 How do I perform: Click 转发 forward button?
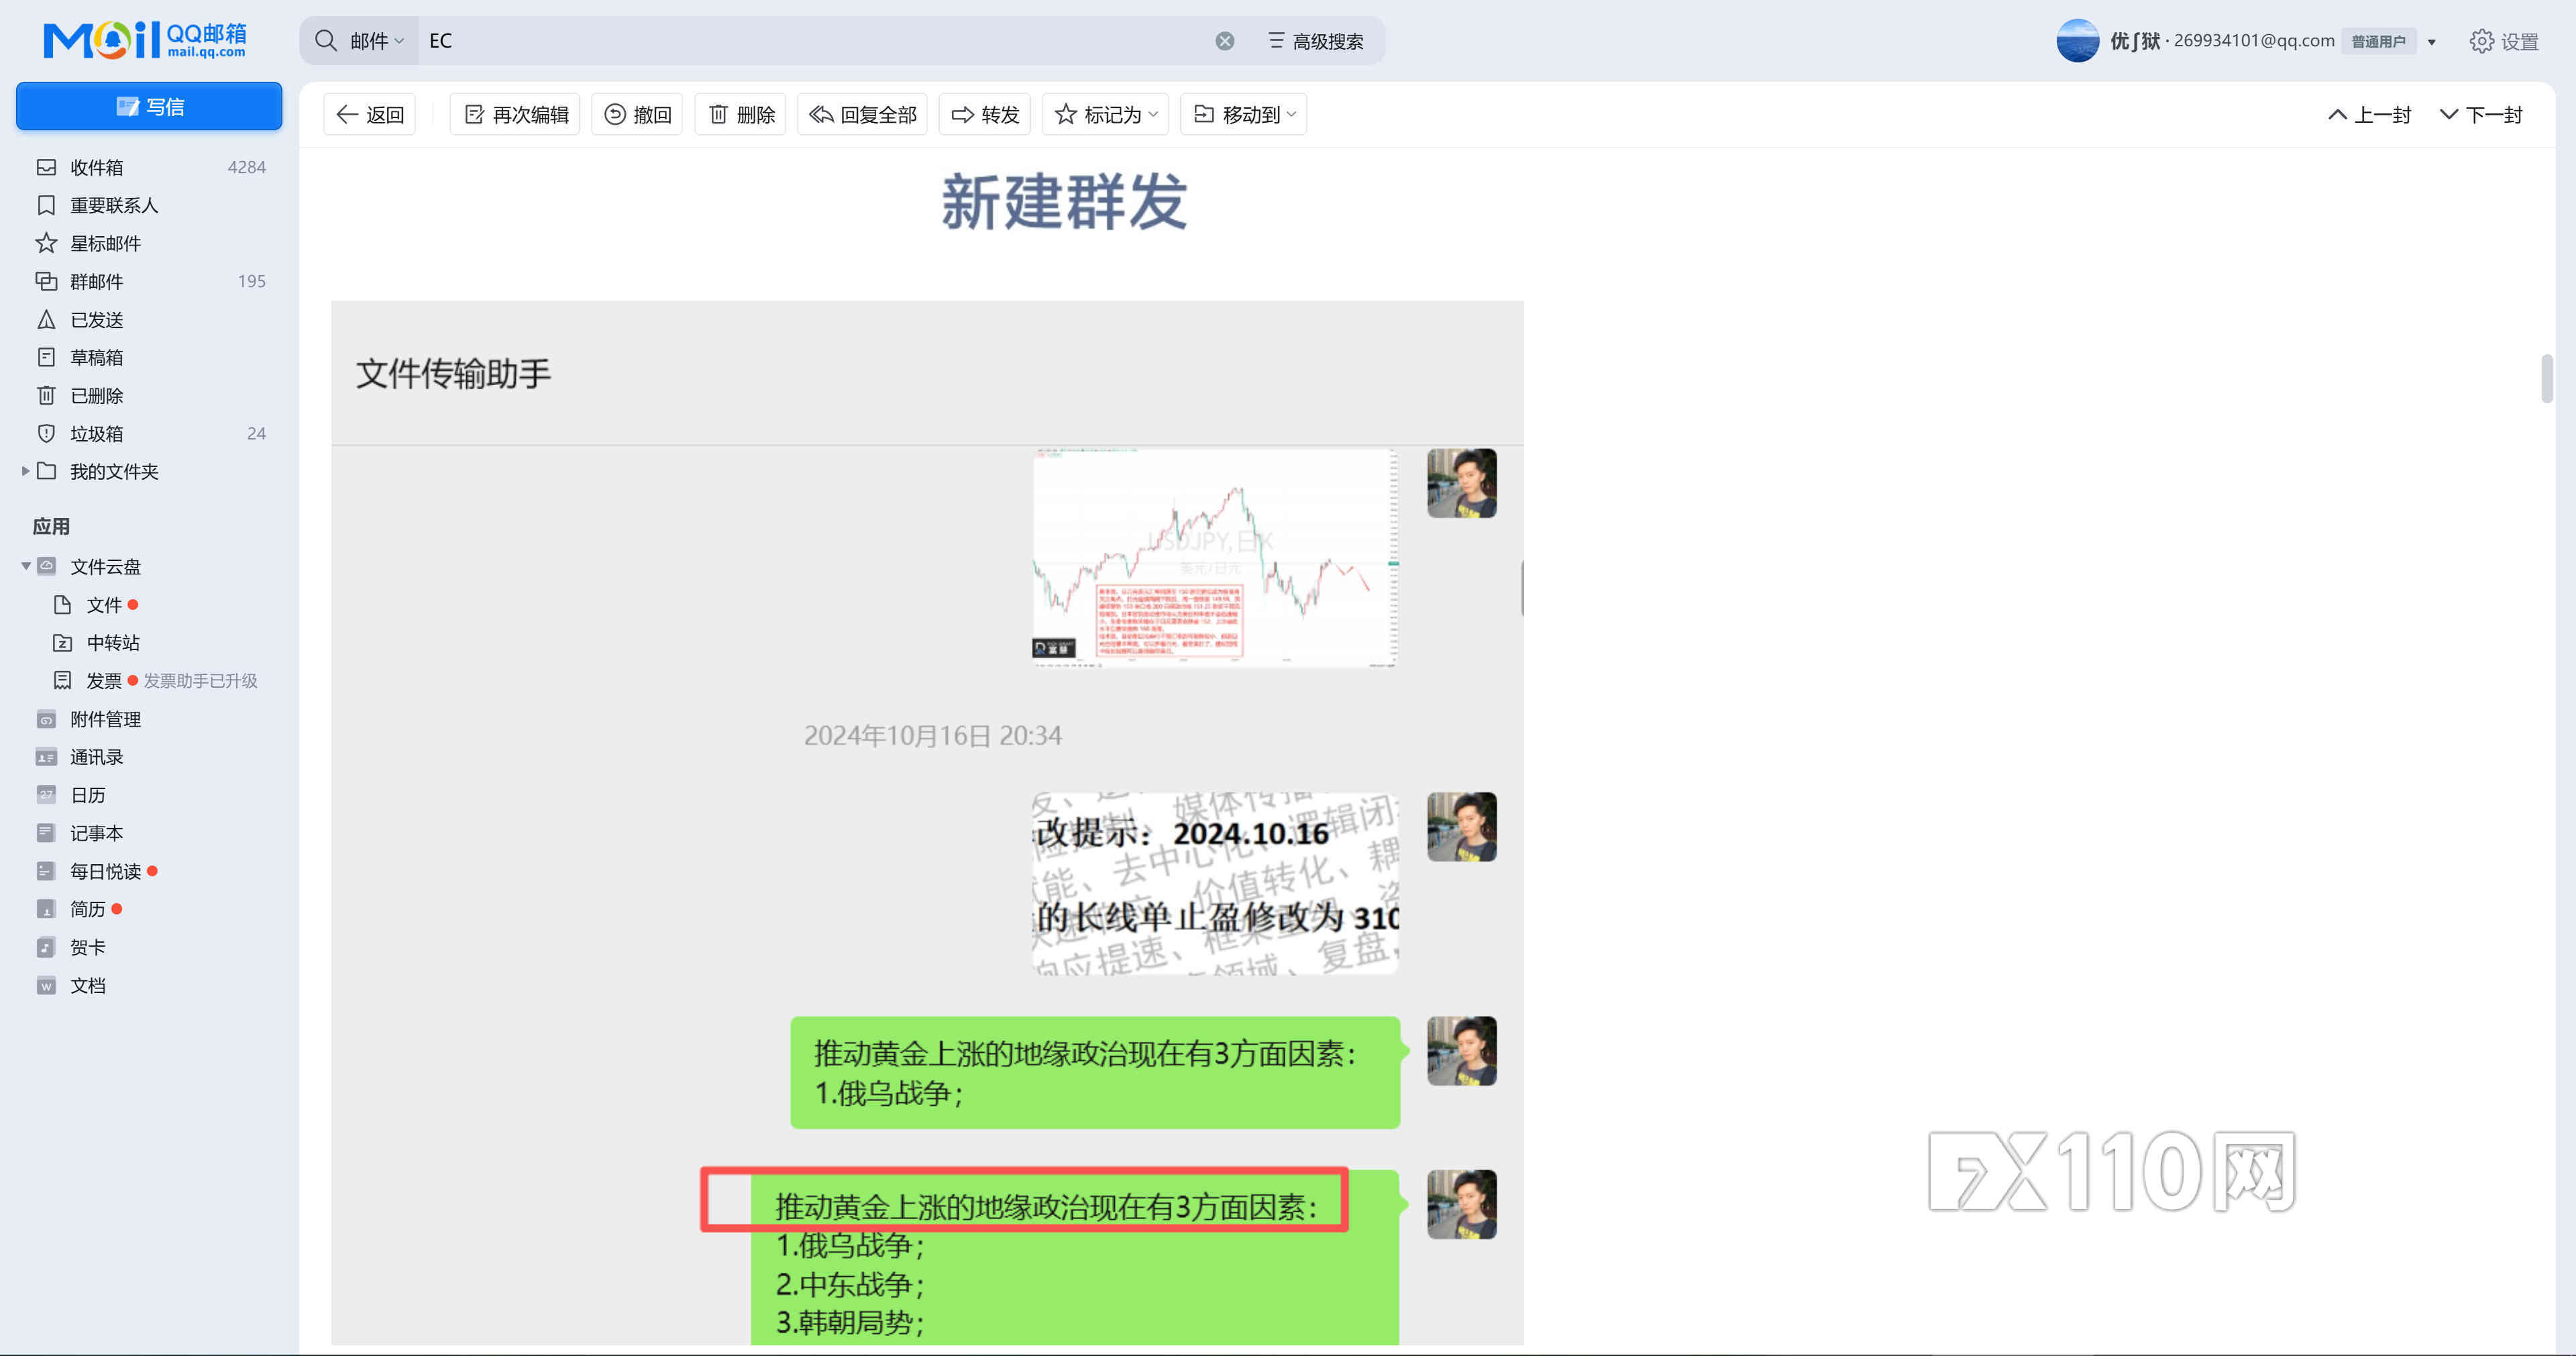coord(985,115)
